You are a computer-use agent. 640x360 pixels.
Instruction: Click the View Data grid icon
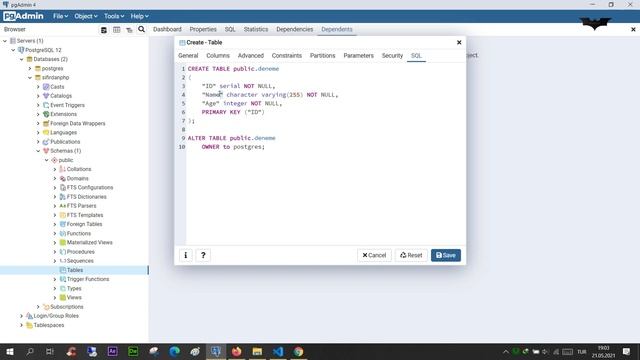tap(116, 30)
